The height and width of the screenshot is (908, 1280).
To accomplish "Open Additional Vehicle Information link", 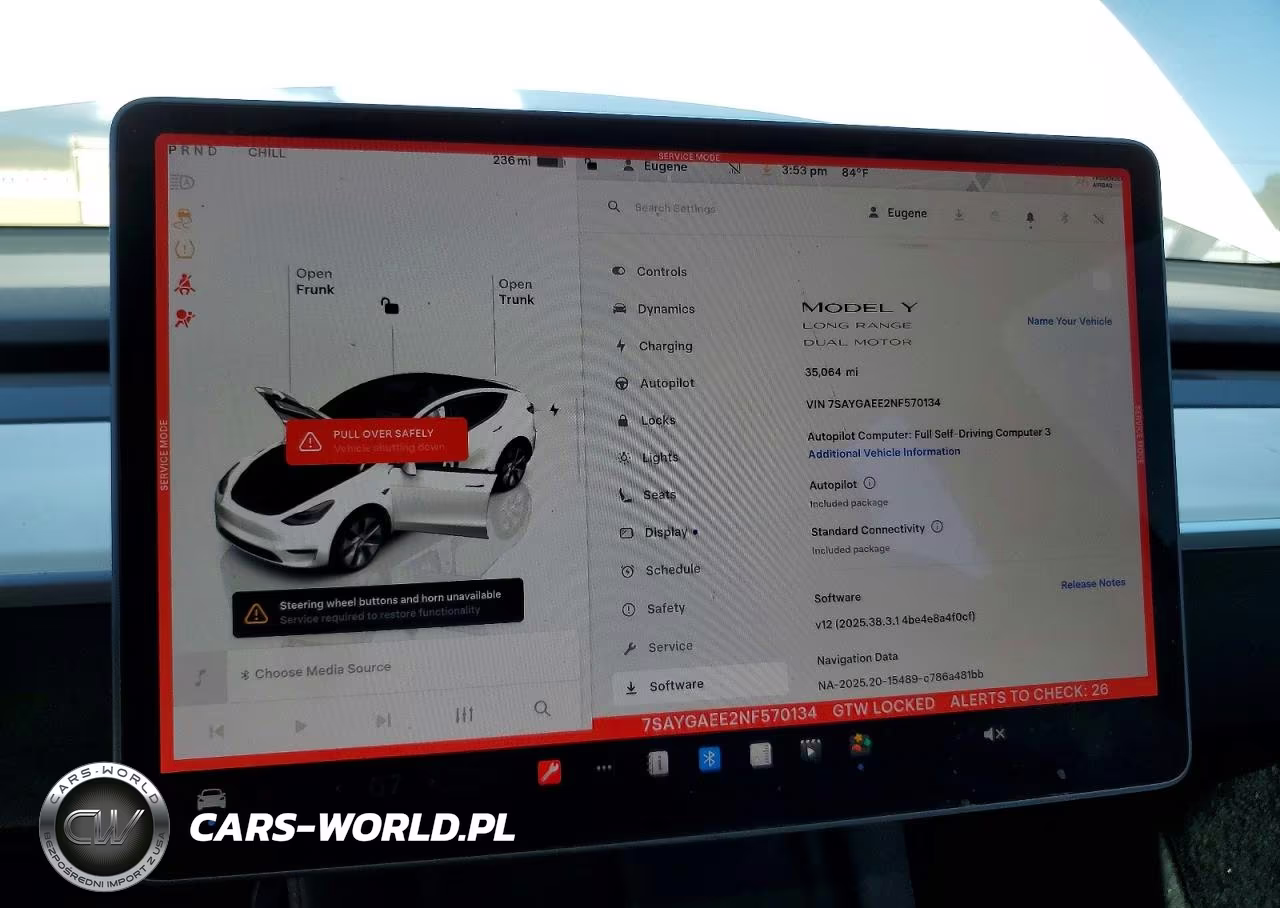I will pyautogui.click(x=884, y=452).
